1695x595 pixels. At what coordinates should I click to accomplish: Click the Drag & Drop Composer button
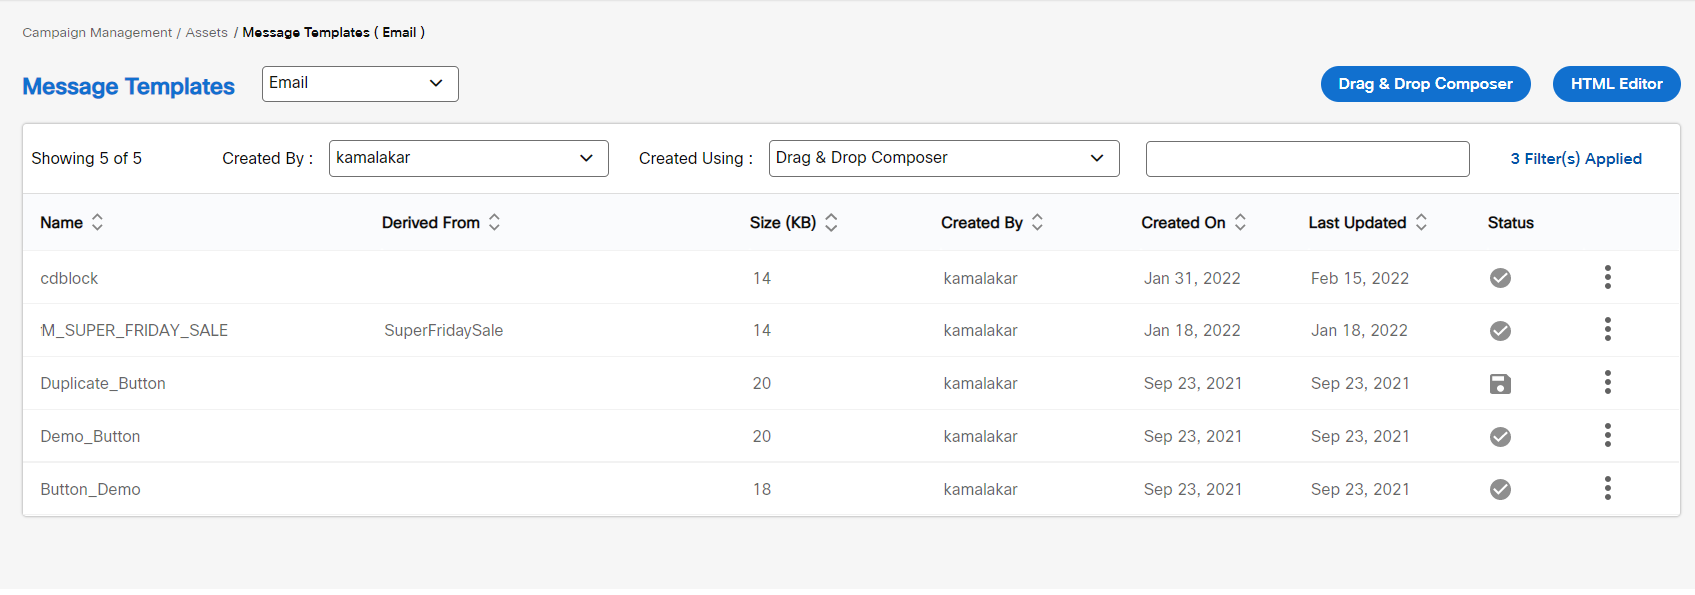pos(1425,84)
